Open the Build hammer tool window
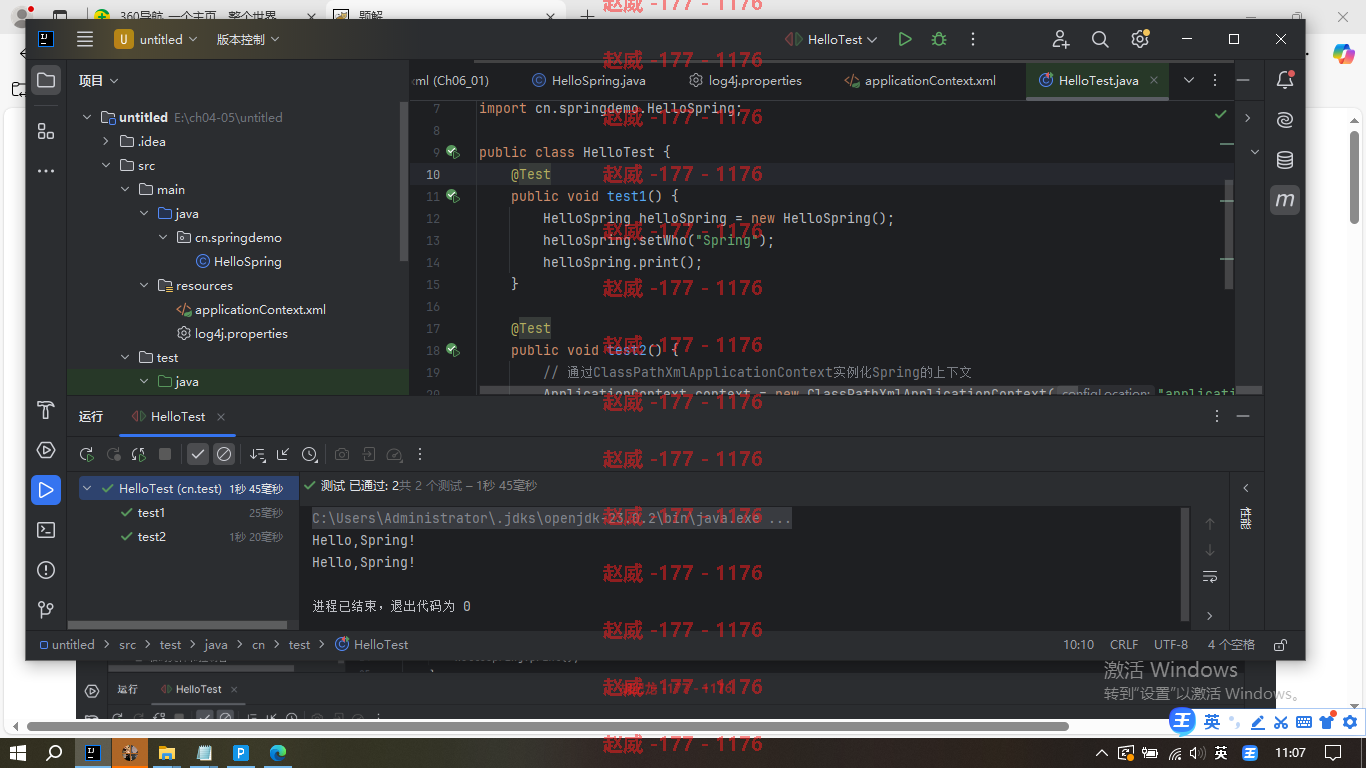The width and height of the screenshot is (1366, 768). pos(46,409)
